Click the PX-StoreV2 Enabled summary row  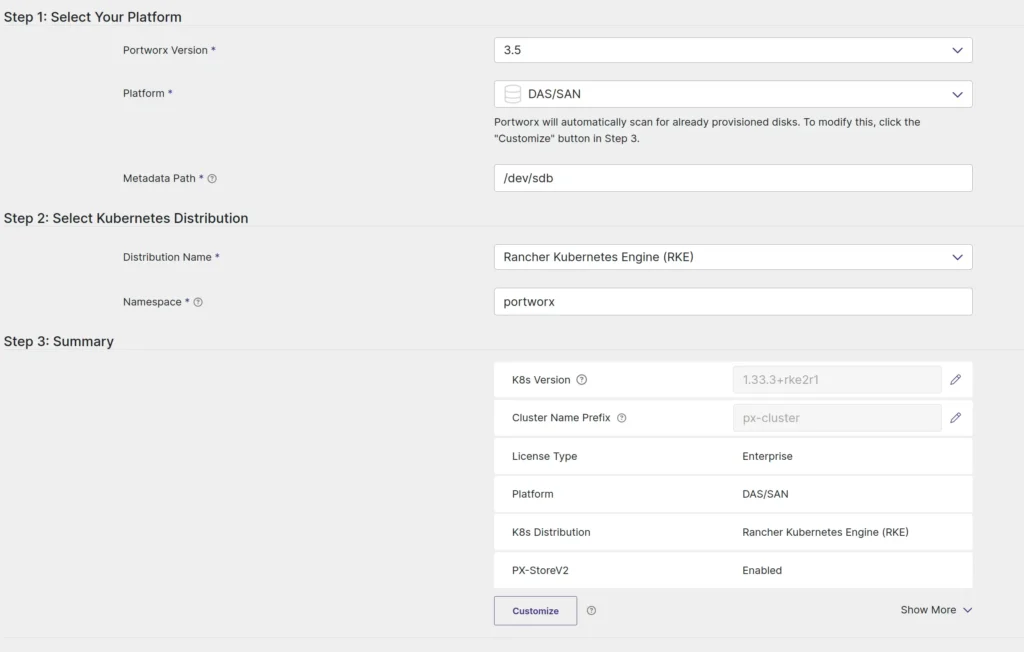click(x=732, y=570)
